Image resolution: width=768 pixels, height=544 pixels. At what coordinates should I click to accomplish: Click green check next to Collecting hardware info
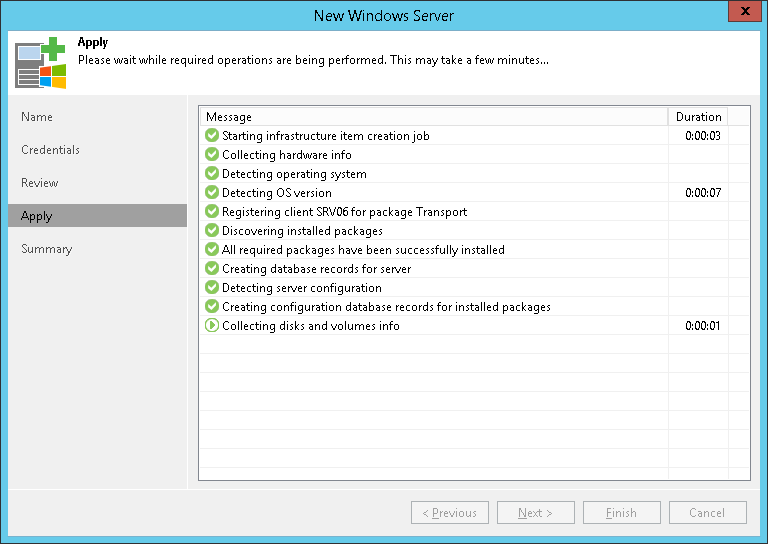click(x=212, y=155)
